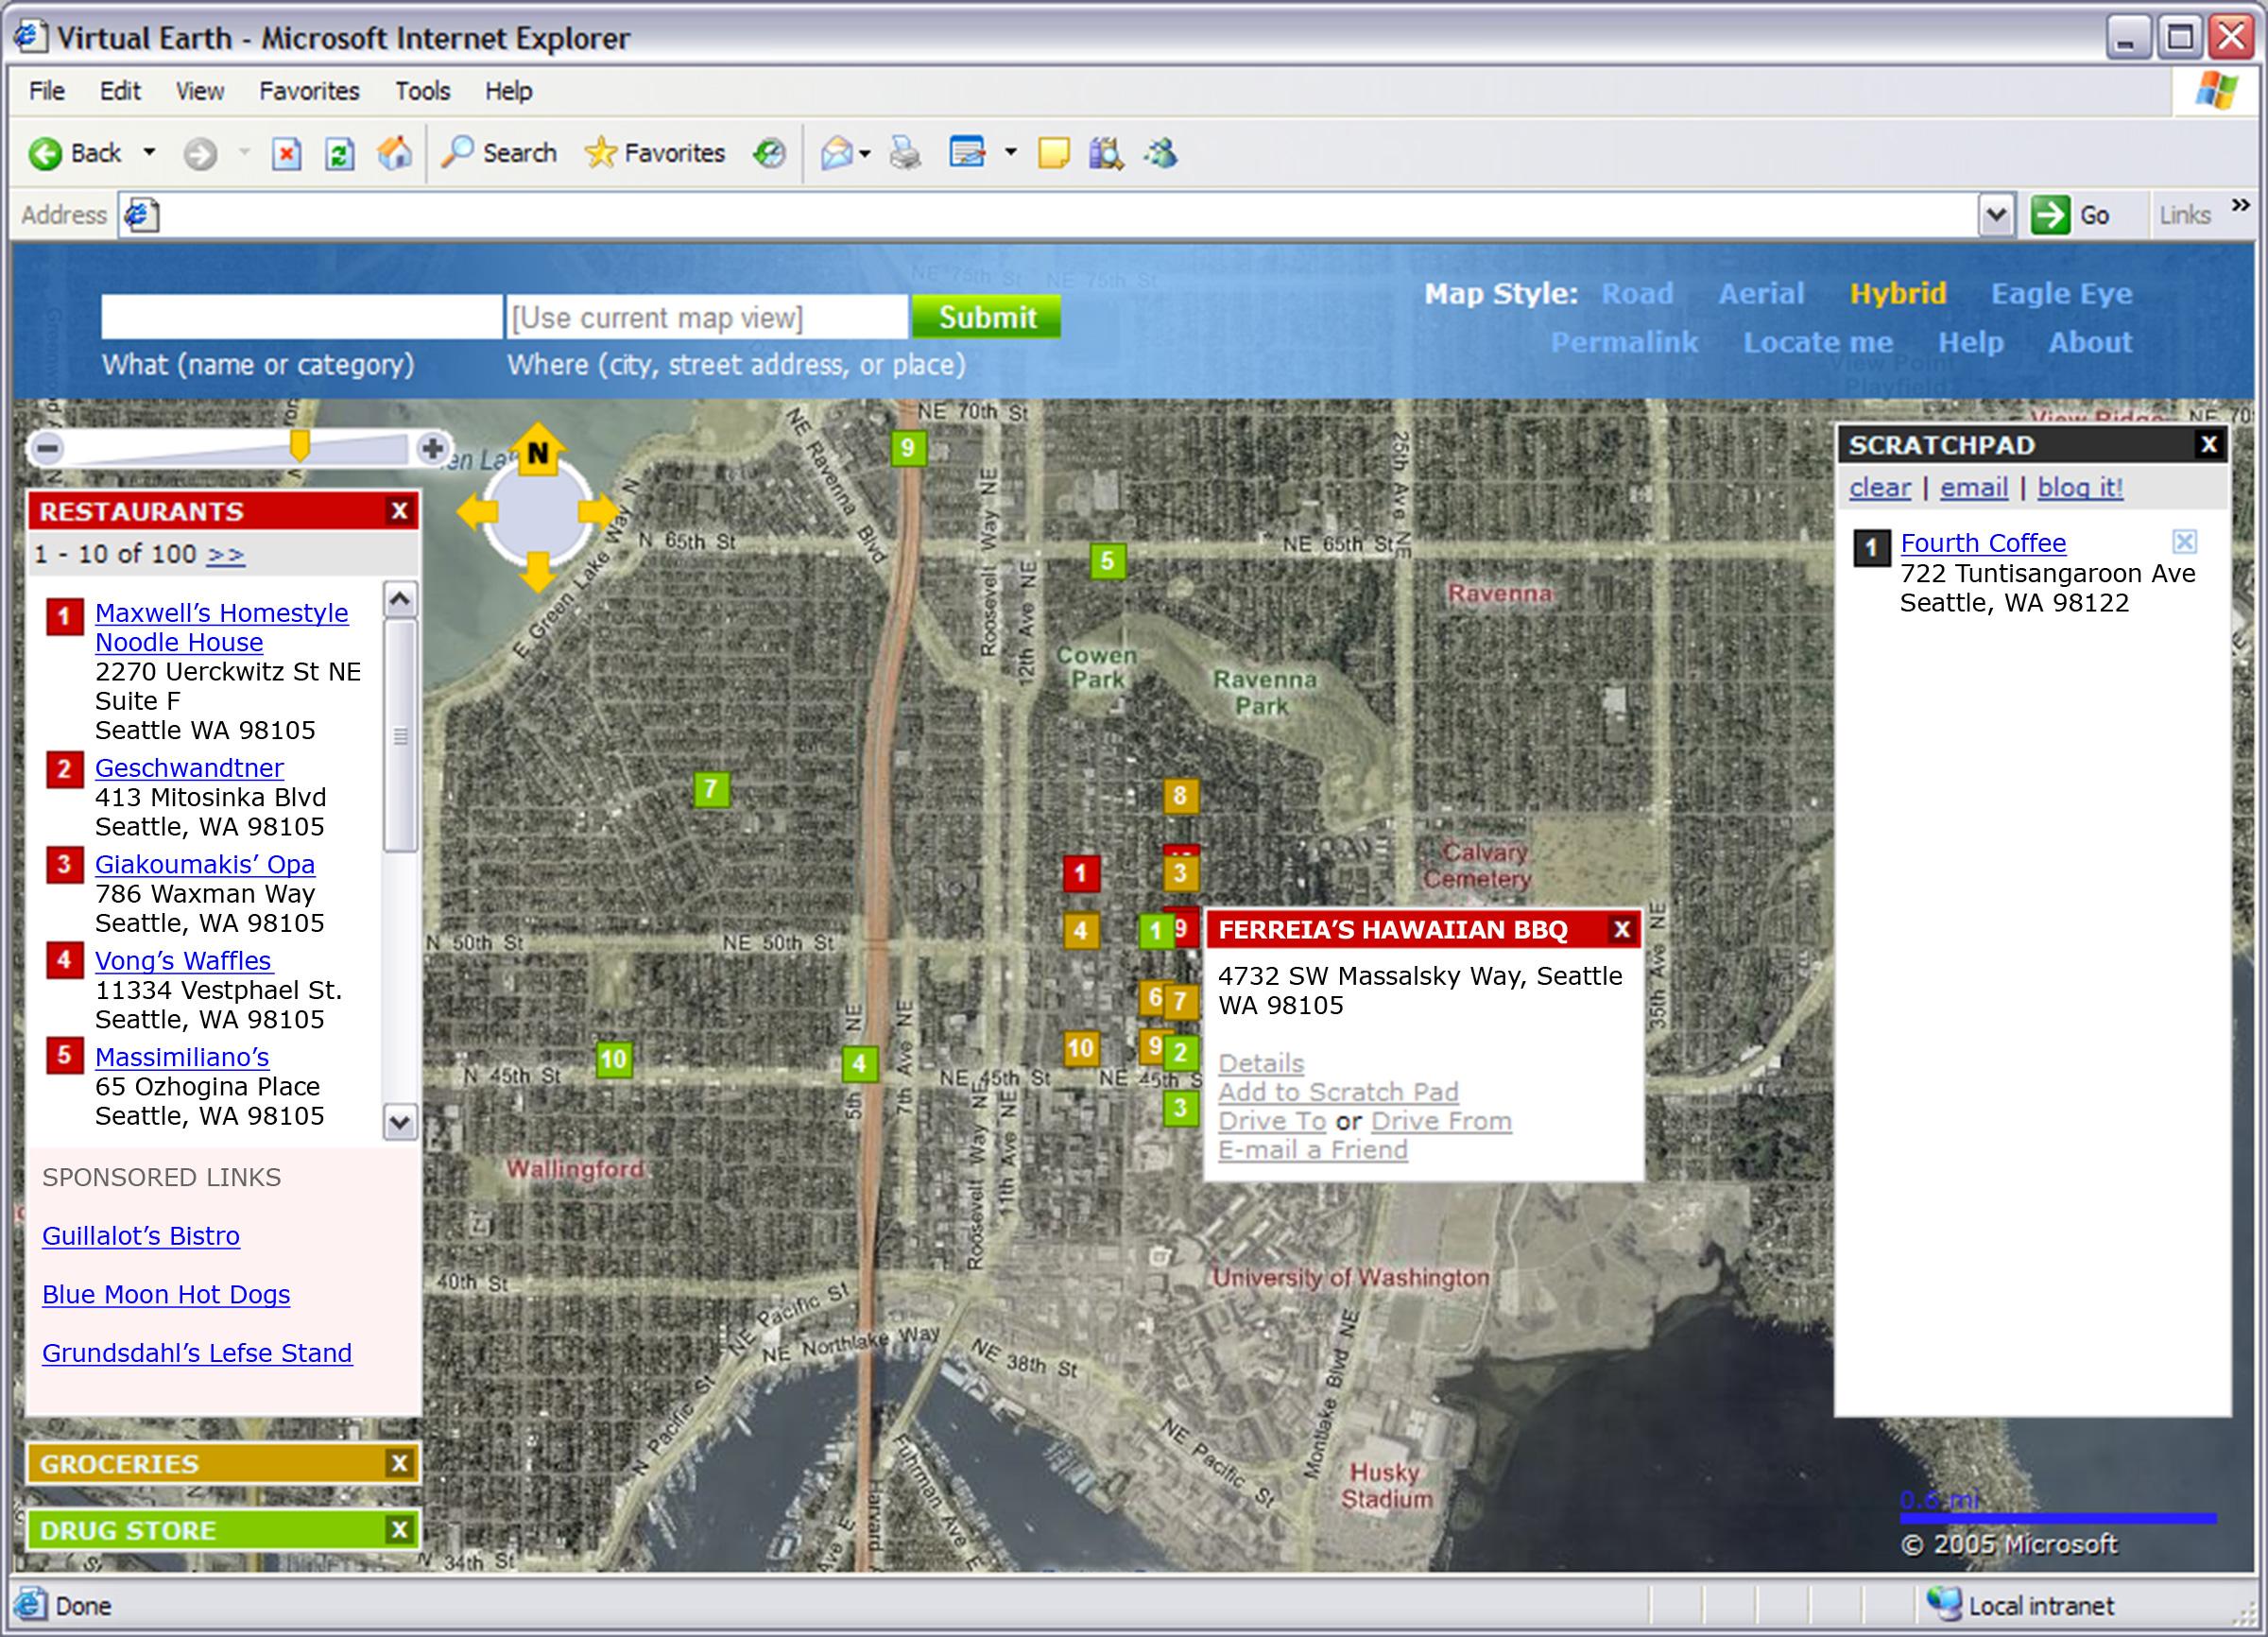This screenshot has height=1637, width=2268.
Task: Expand the Edit icon dropdown arrow
Action: pyautogui.click(x=1011, y=153)
